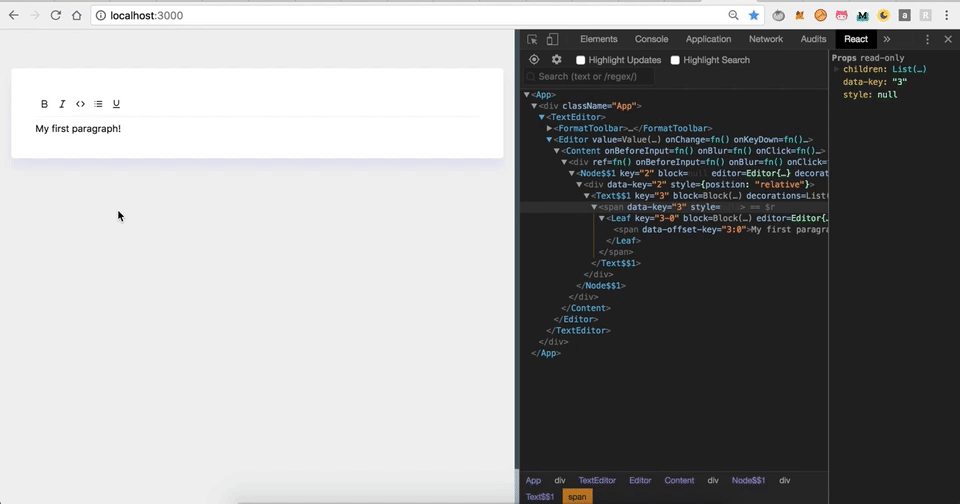The image size is (960, 504).
Task: Select Editor in bottom breadcrumb
Action: 640,481
